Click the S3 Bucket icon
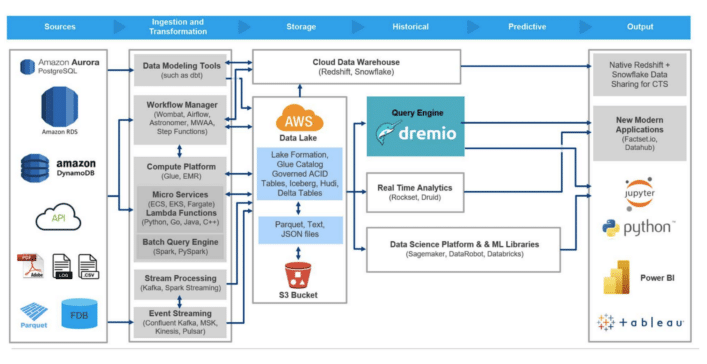 click(x=298, y=275)
